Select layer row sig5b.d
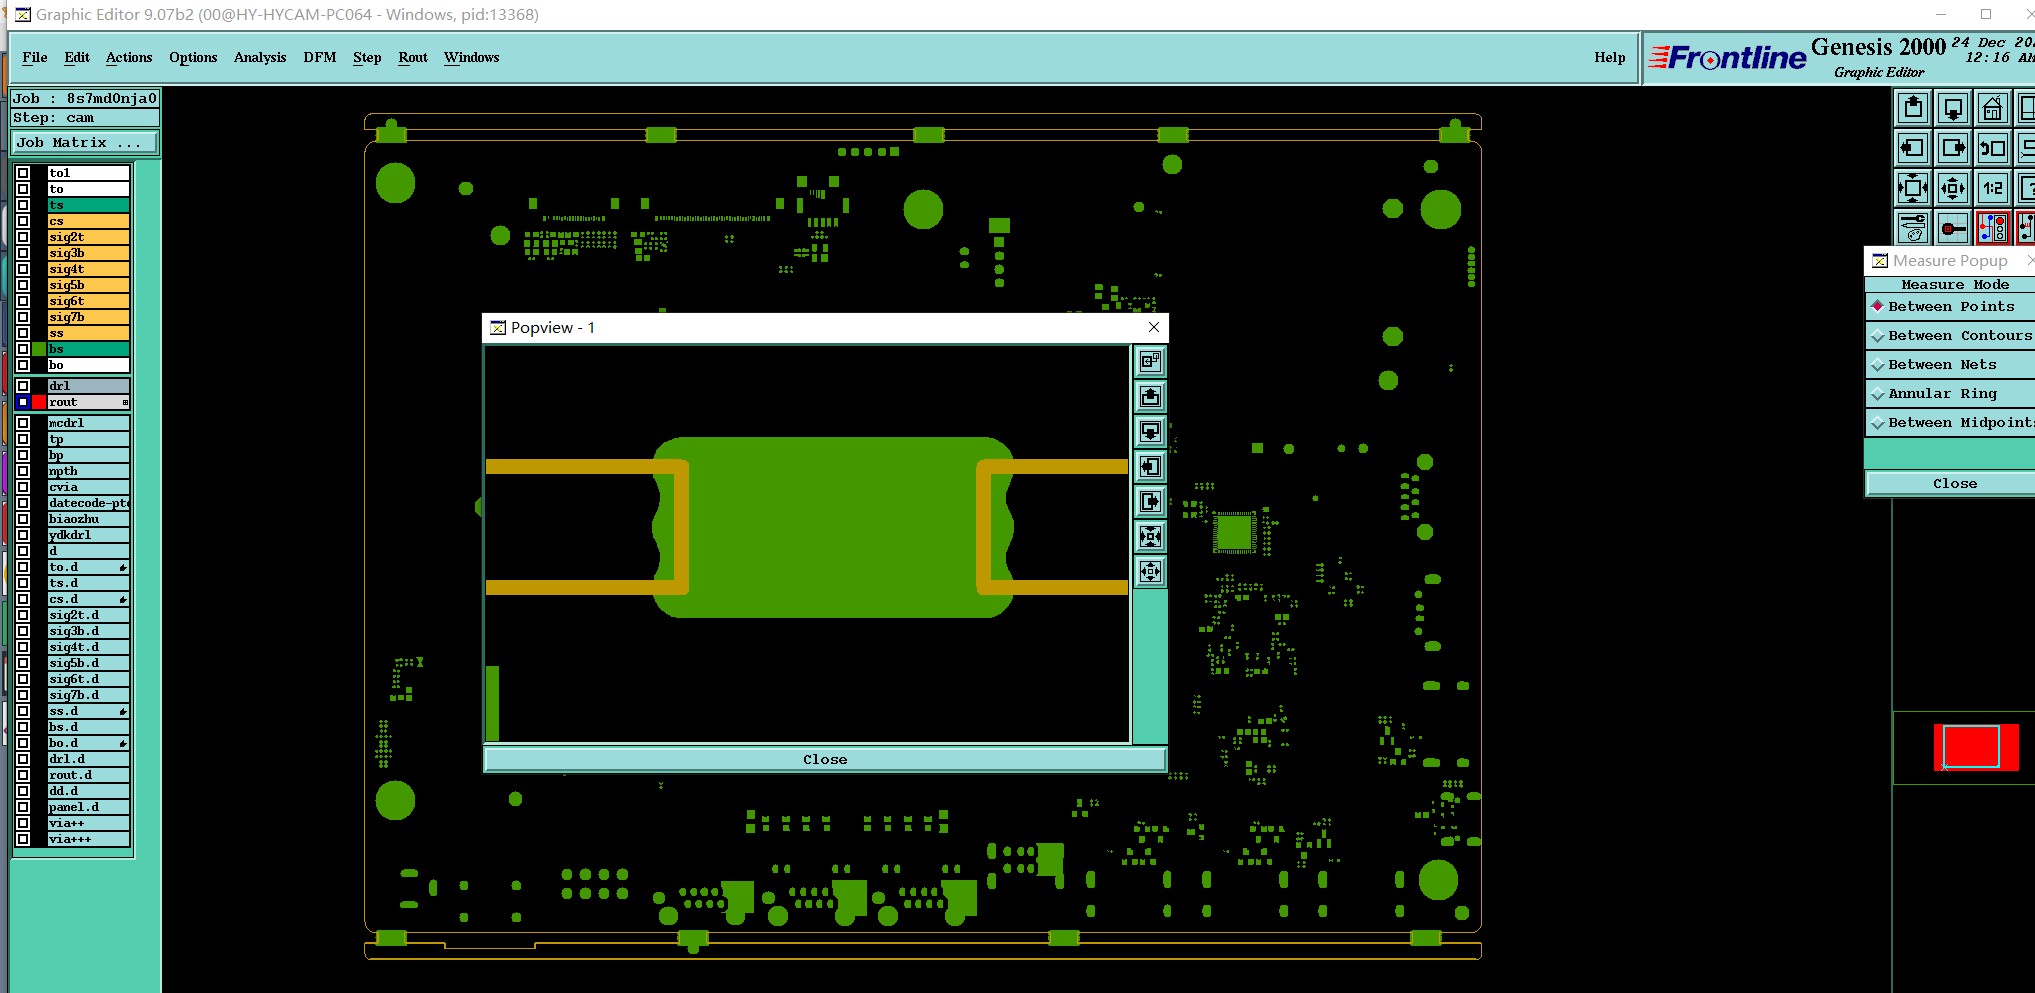The width and height of the screenshot is (2035, 993). click(89, 663)
